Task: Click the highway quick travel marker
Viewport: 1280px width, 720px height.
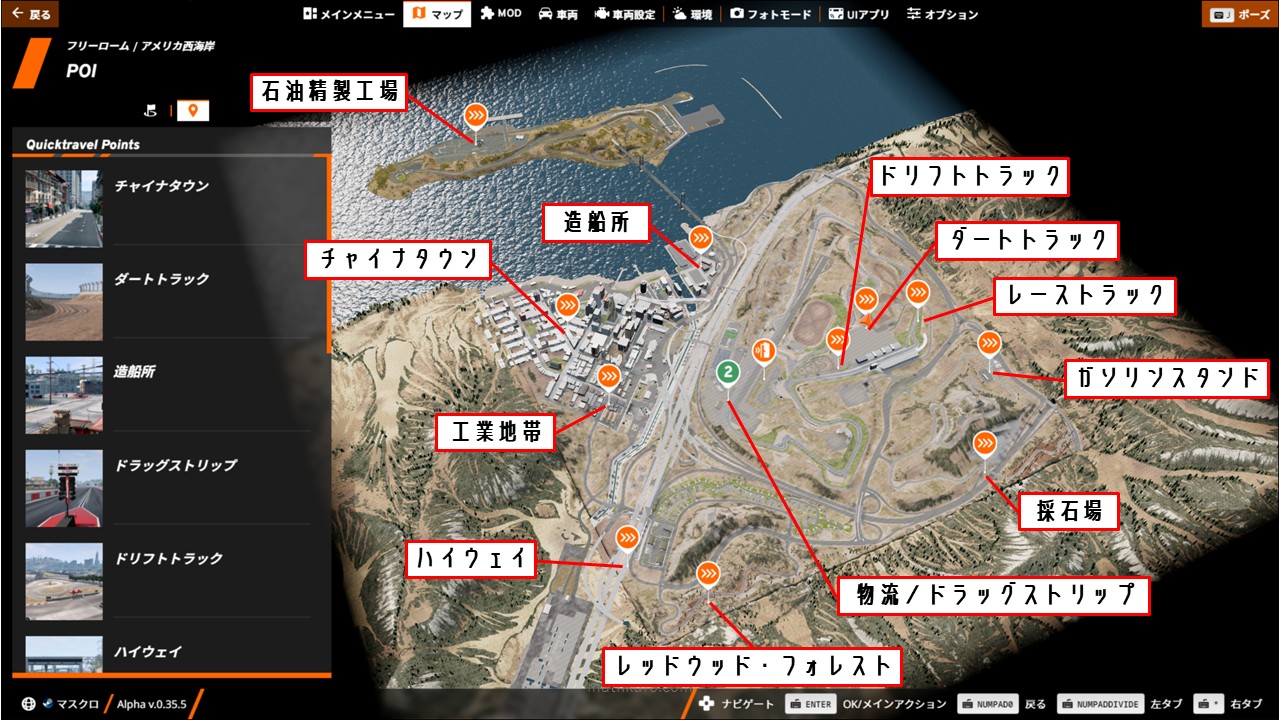Action: (x=627, y=538)
